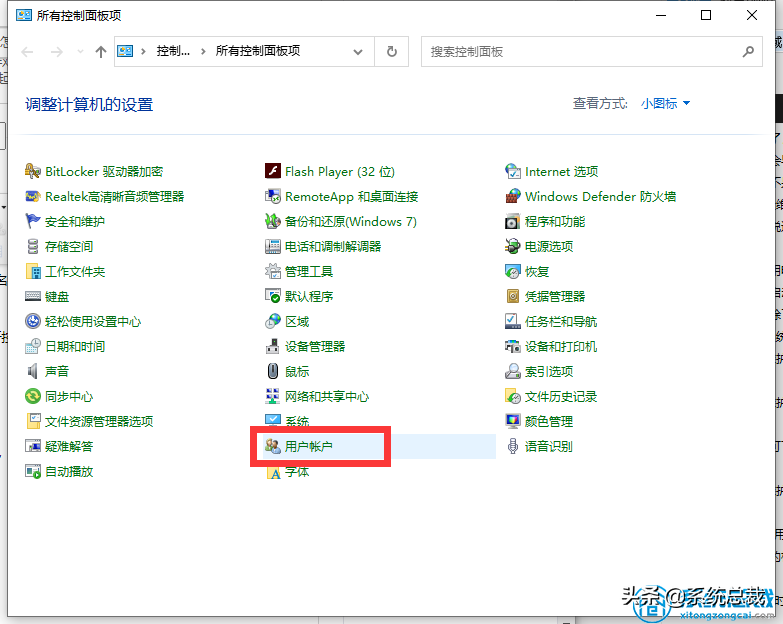Click the search magnifier icon
The width and height of the screenshot is (783, 624).
point(748,51)
